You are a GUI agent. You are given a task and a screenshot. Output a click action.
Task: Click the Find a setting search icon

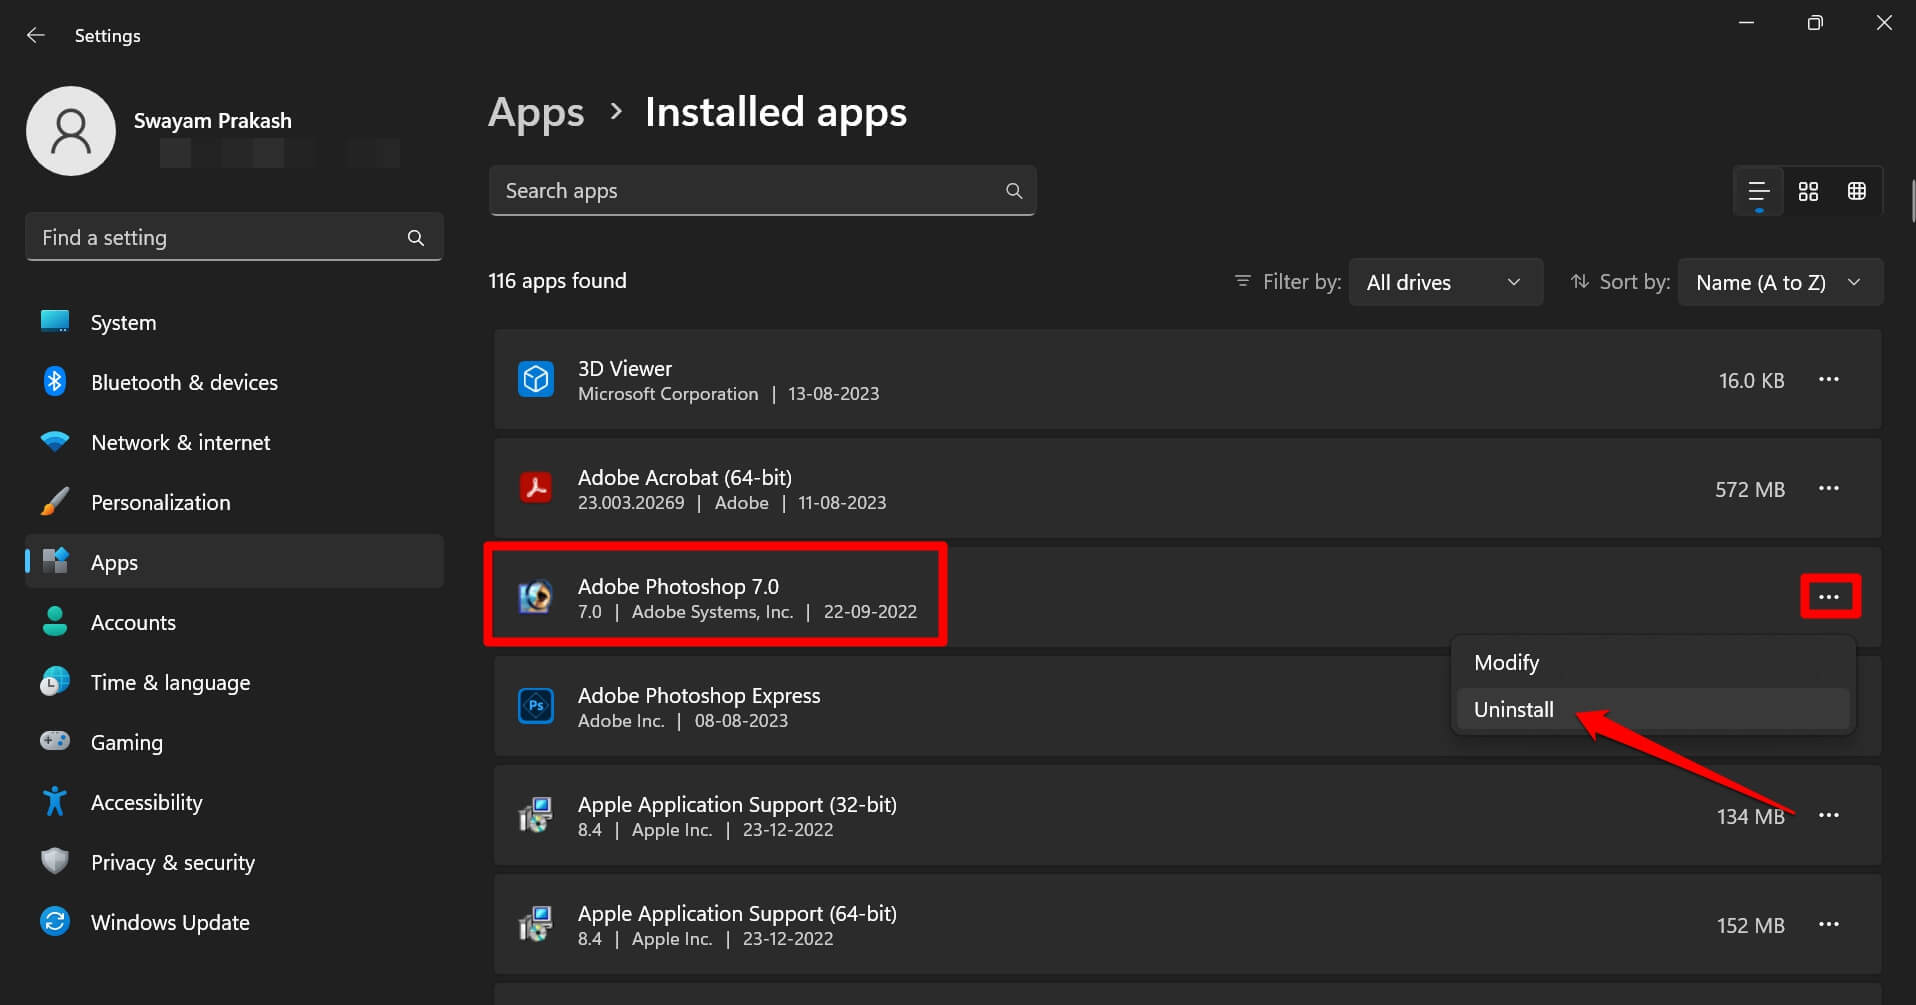coord(416,238)
